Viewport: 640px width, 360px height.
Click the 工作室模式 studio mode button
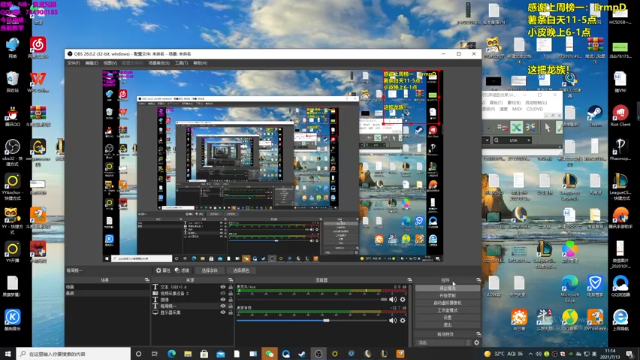pyautogui.click(x=447, y=310)
